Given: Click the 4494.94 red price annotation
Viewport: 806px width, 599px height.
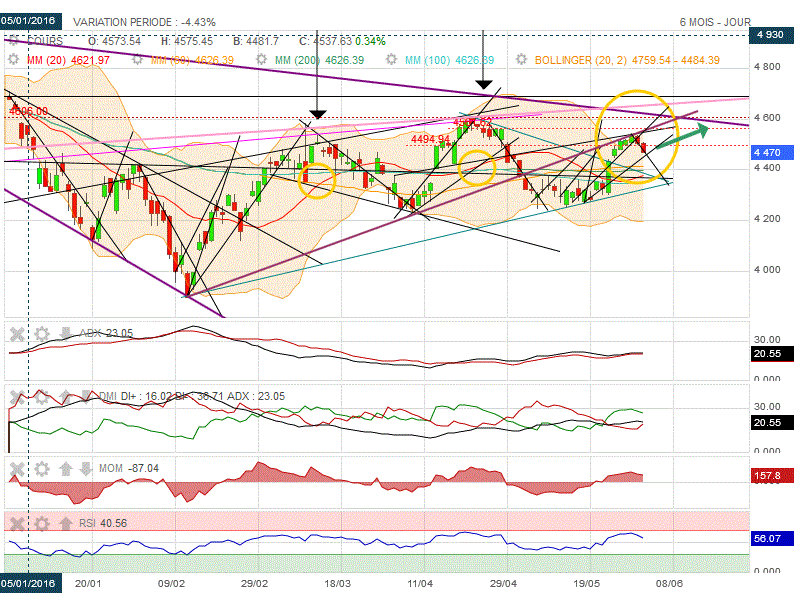Looking at the screenshot, I should point(431,139).
